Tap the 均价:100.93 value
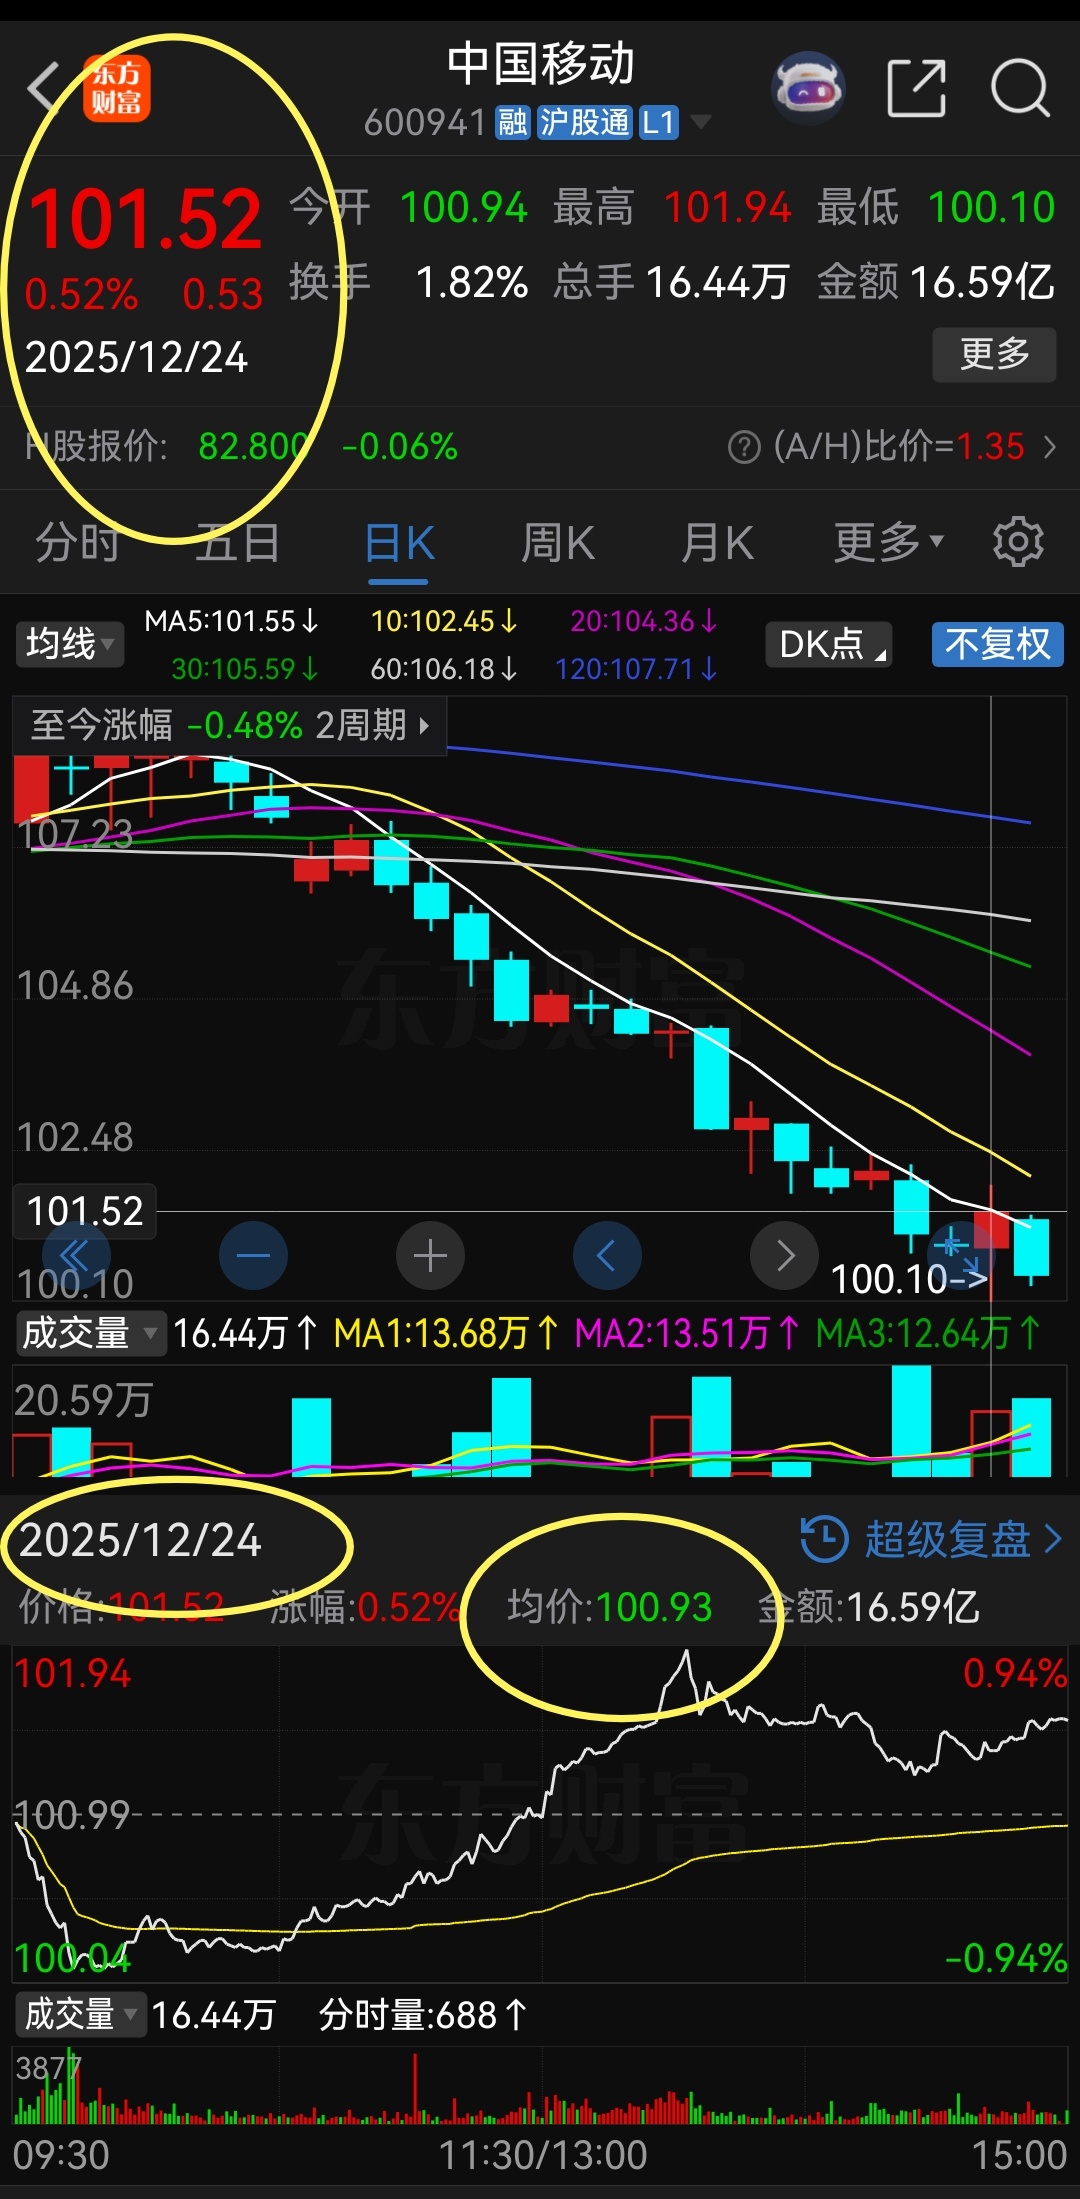This screenshot has height=2199, width=1080. point(609,1606)
